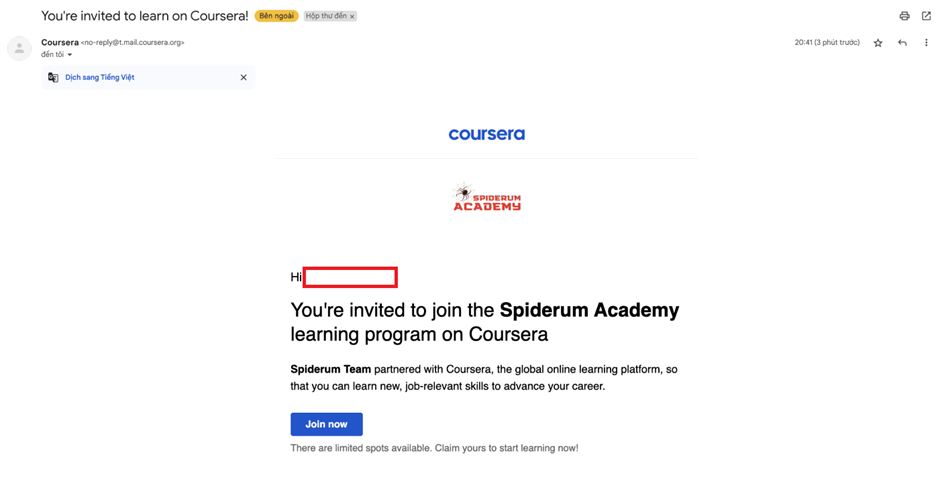Remove the "Hộp thư đến" label
Screen dimensions: 940x477
pyautogui.click(x=352, y=17)
